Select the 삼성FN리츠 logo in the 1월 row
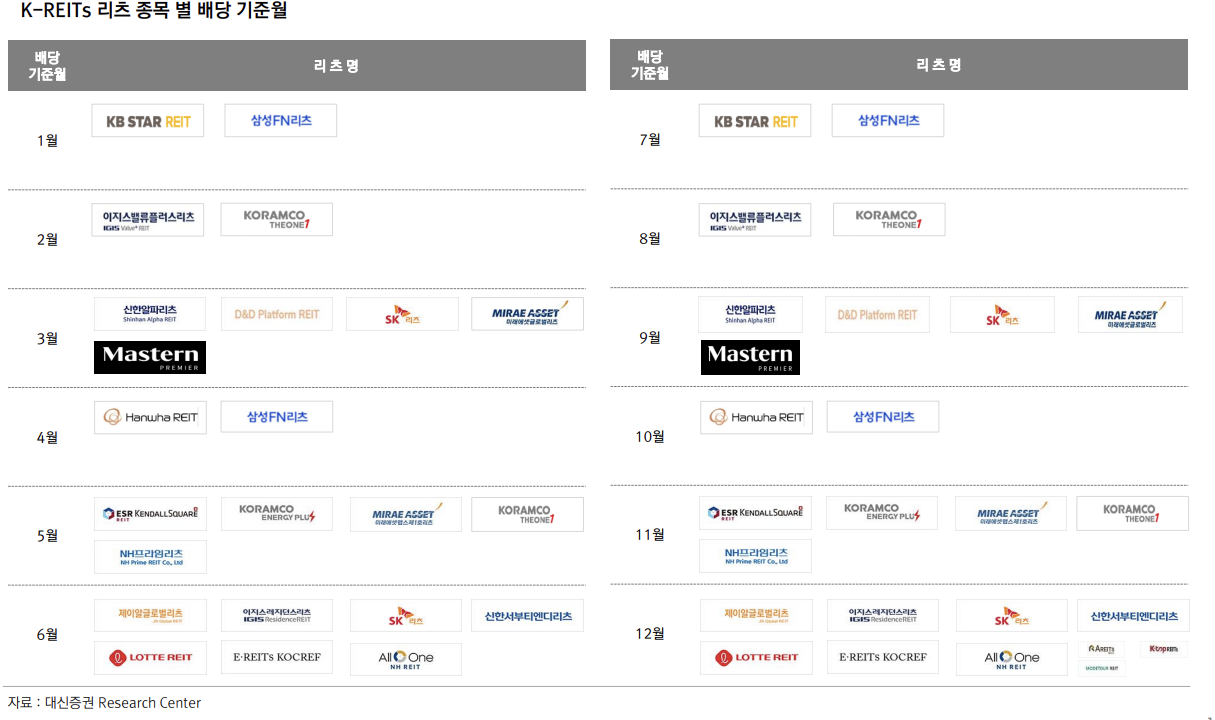Screen dimensions: 1215x720 (281, 120)
